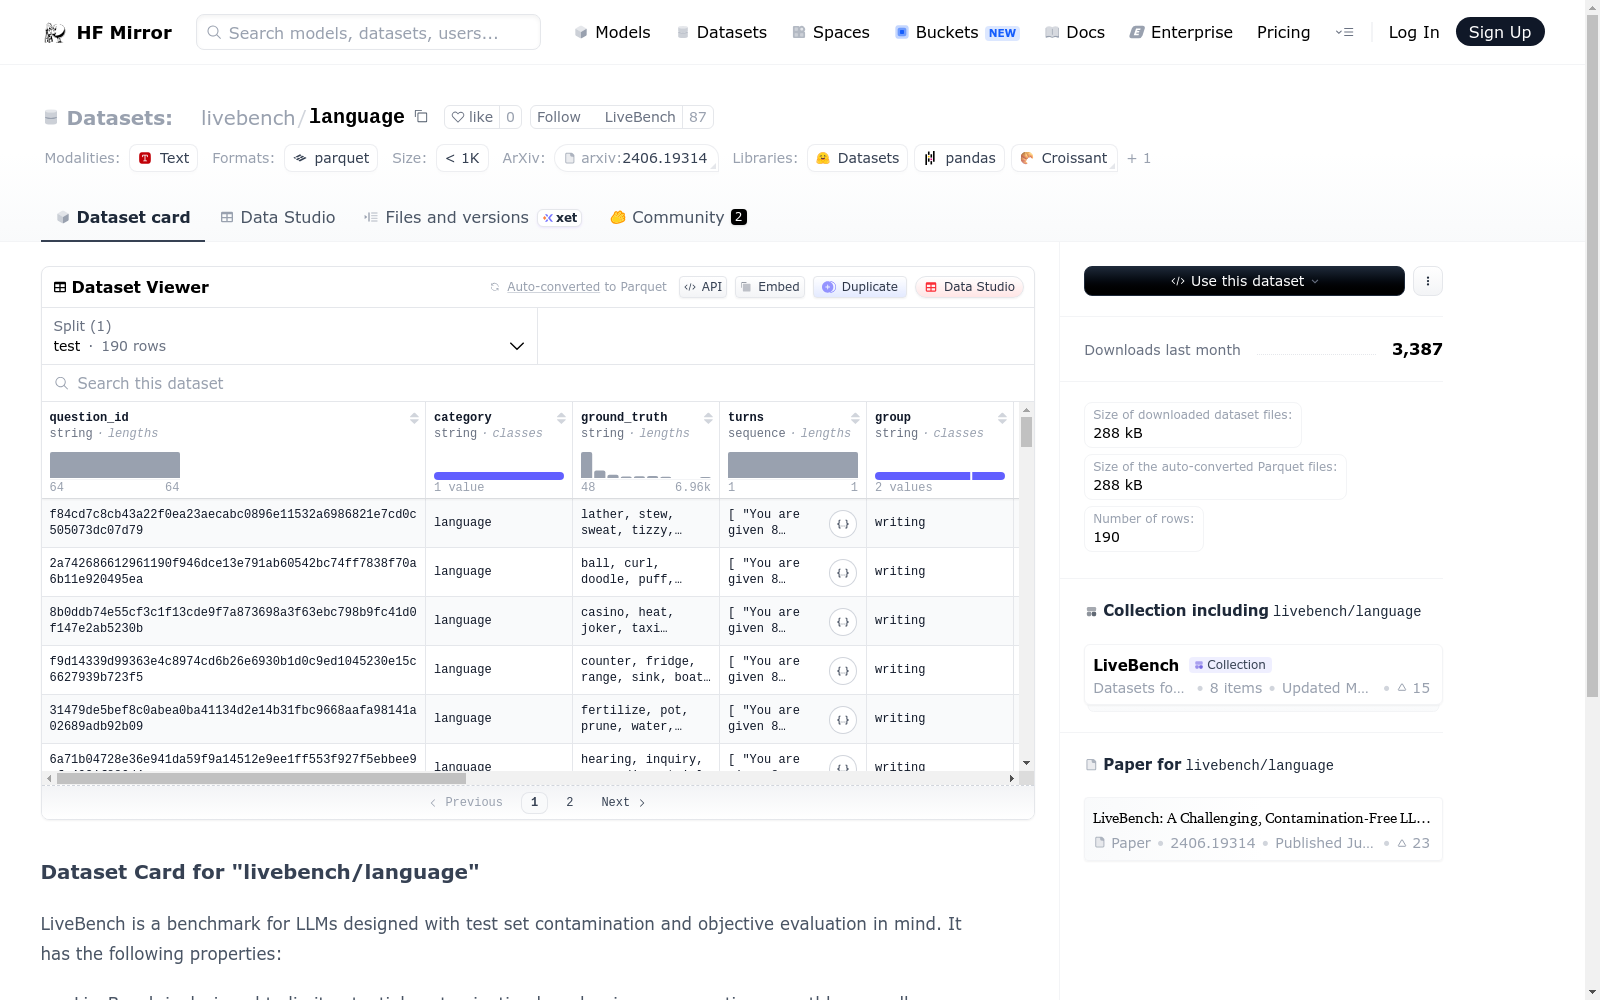Open the arxiv:2406.19314 tag
The image size is (1600, 1000).
point(636,158)
